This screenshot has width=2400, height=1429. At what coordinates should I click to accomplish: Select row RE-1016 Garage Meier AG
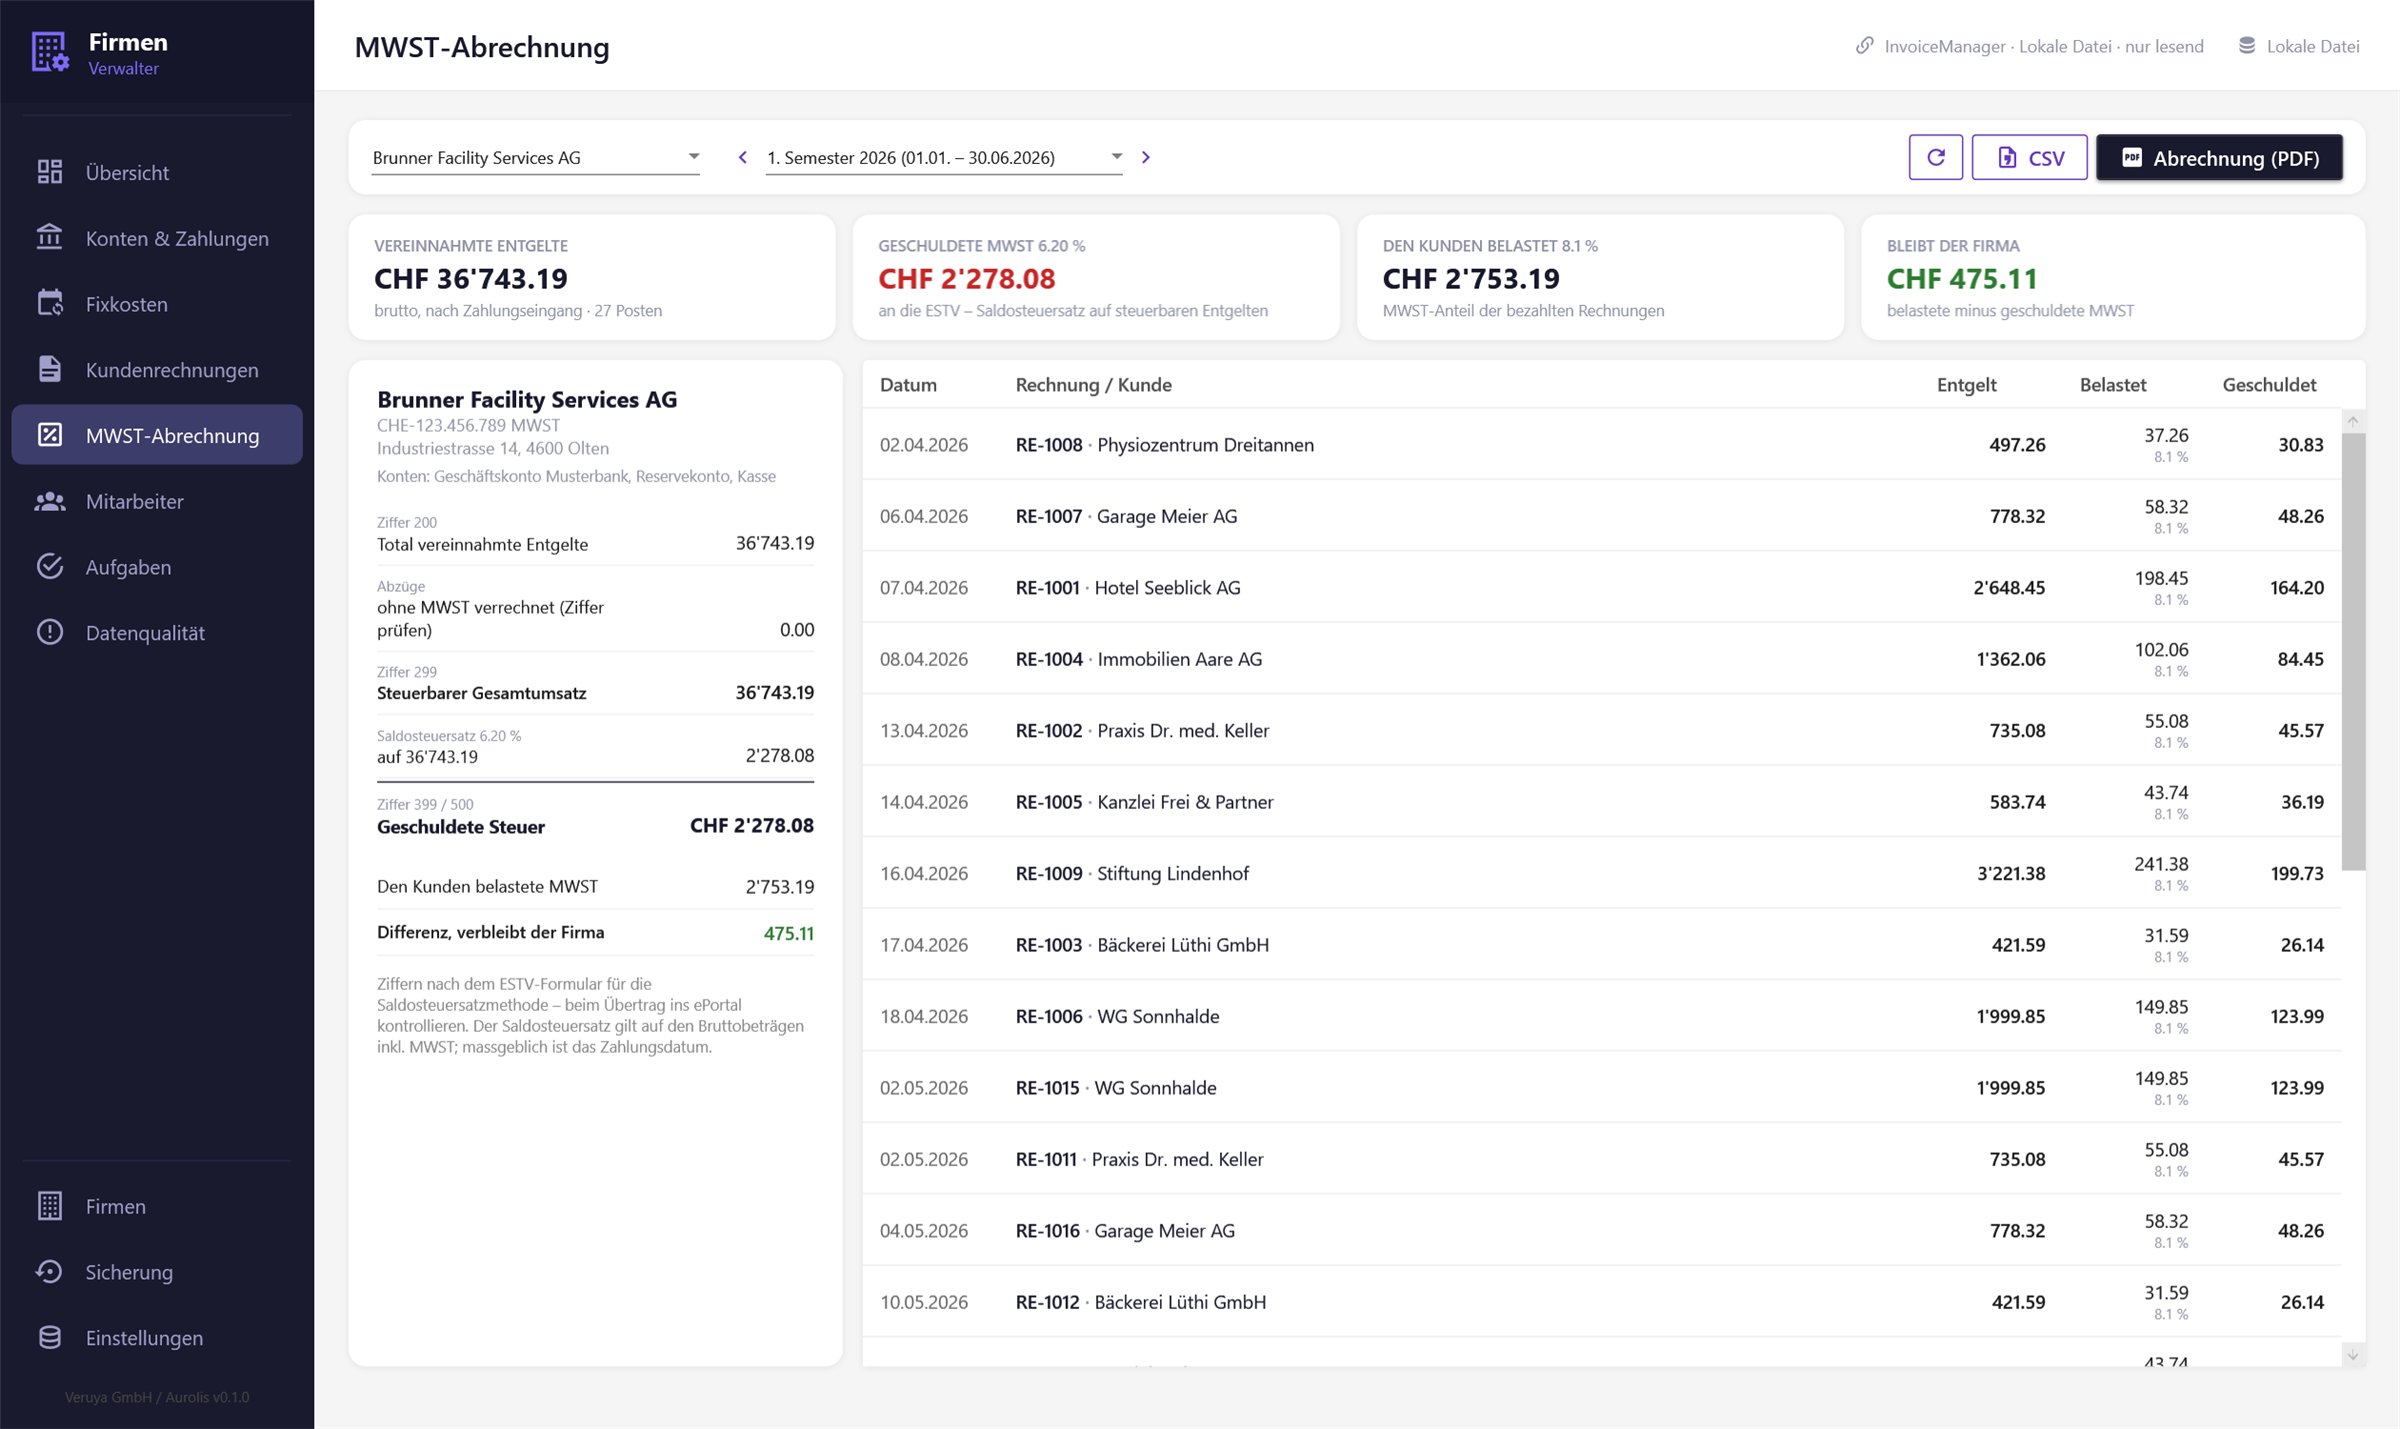1601,1230
